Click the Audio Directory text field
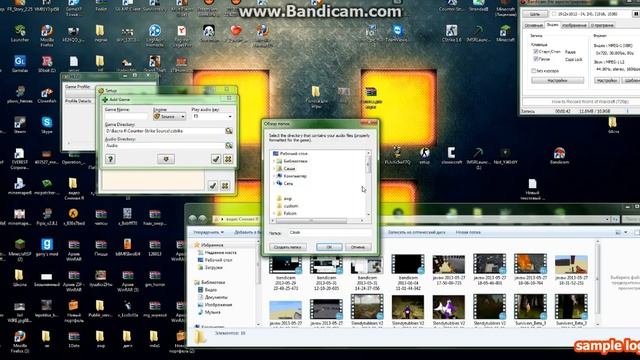Image resolution: width=640 pixels, height=360 pixels. [164, 145]
